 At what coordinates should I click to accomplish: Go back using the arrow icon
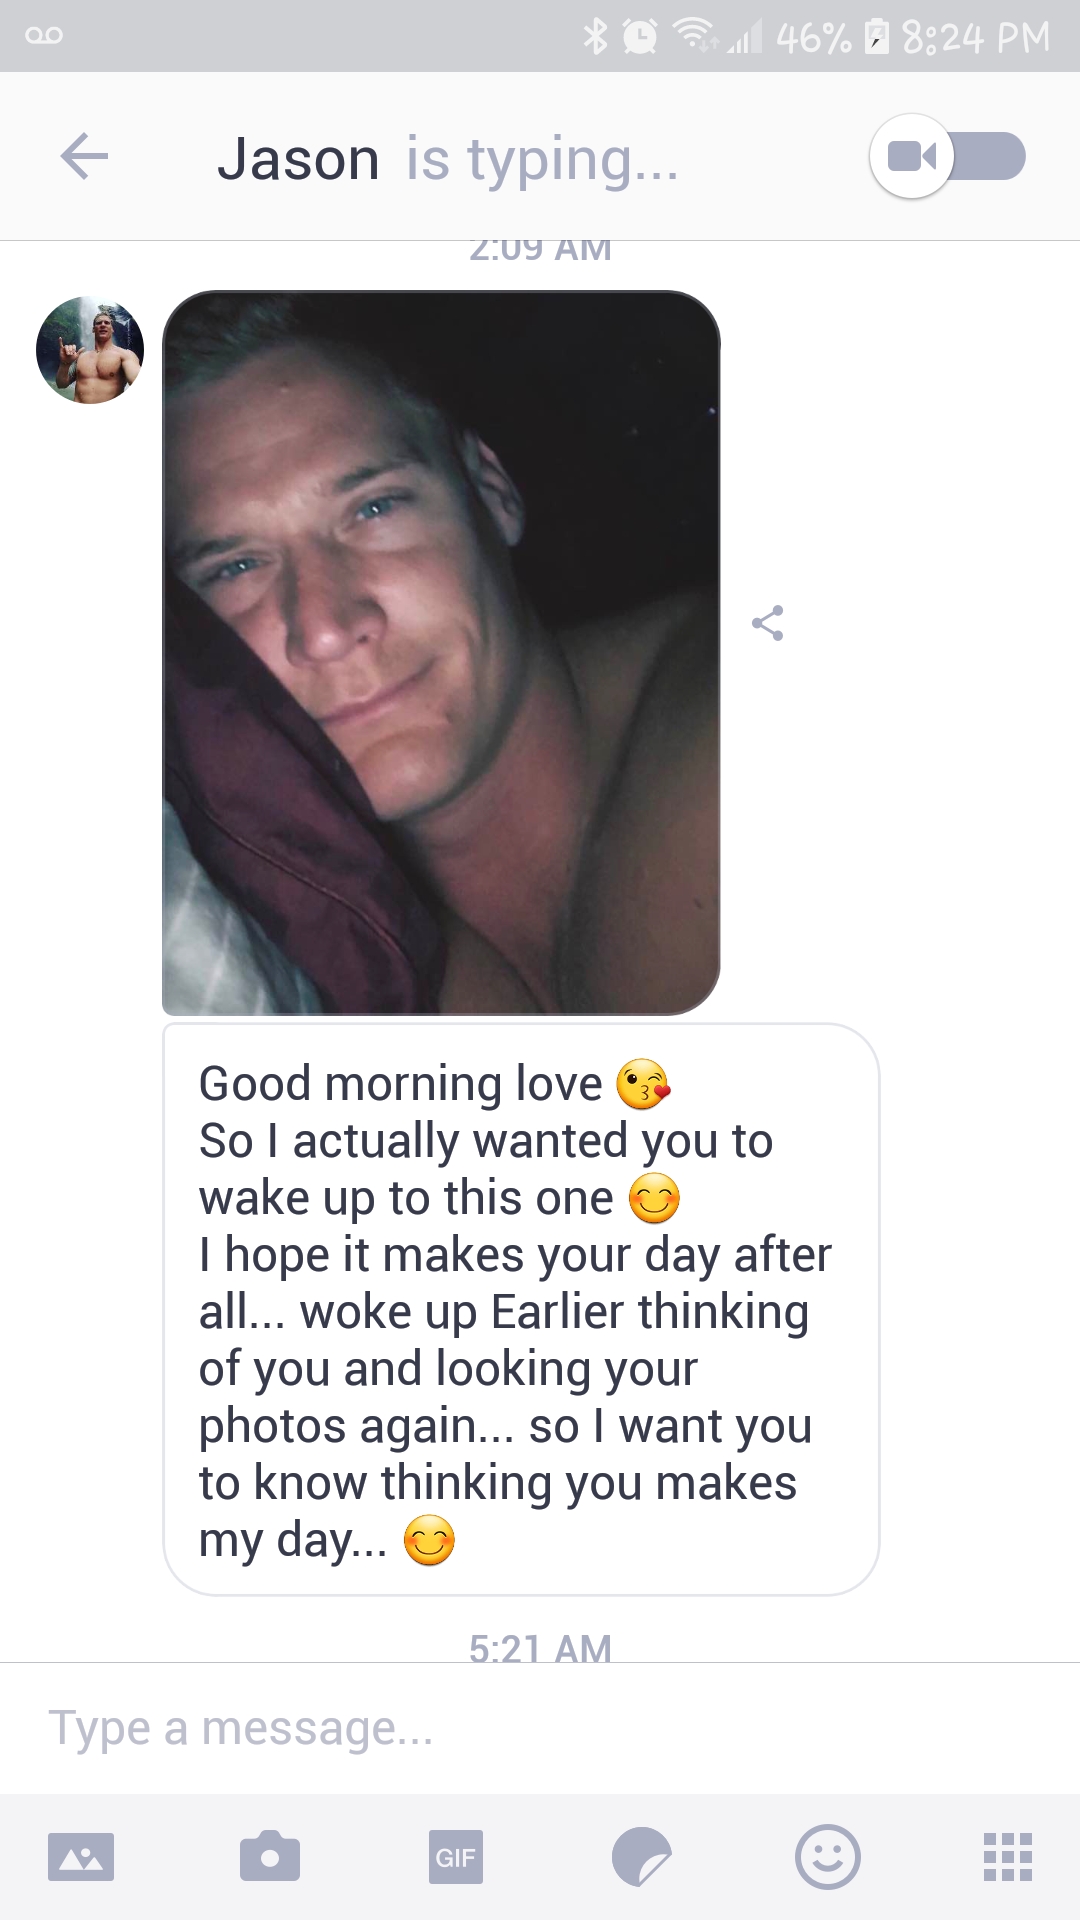(84, 157)
